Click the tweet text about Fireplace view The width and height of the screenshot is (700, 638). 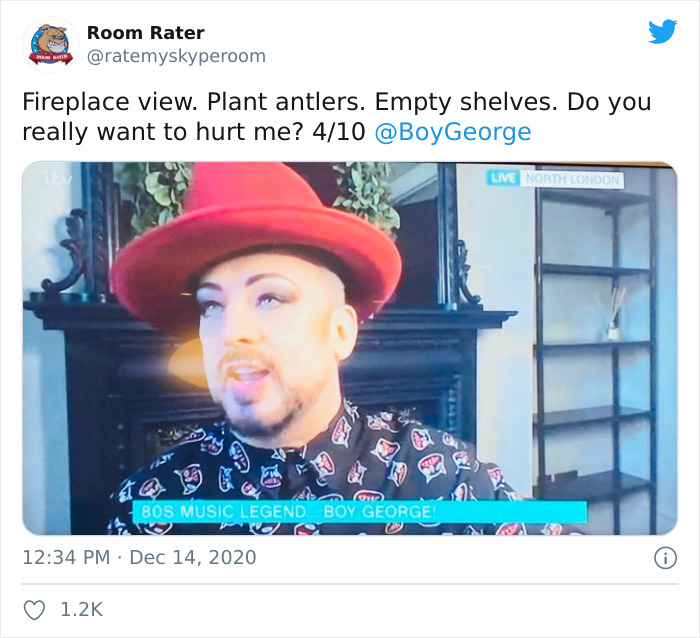tap(337, 117)
